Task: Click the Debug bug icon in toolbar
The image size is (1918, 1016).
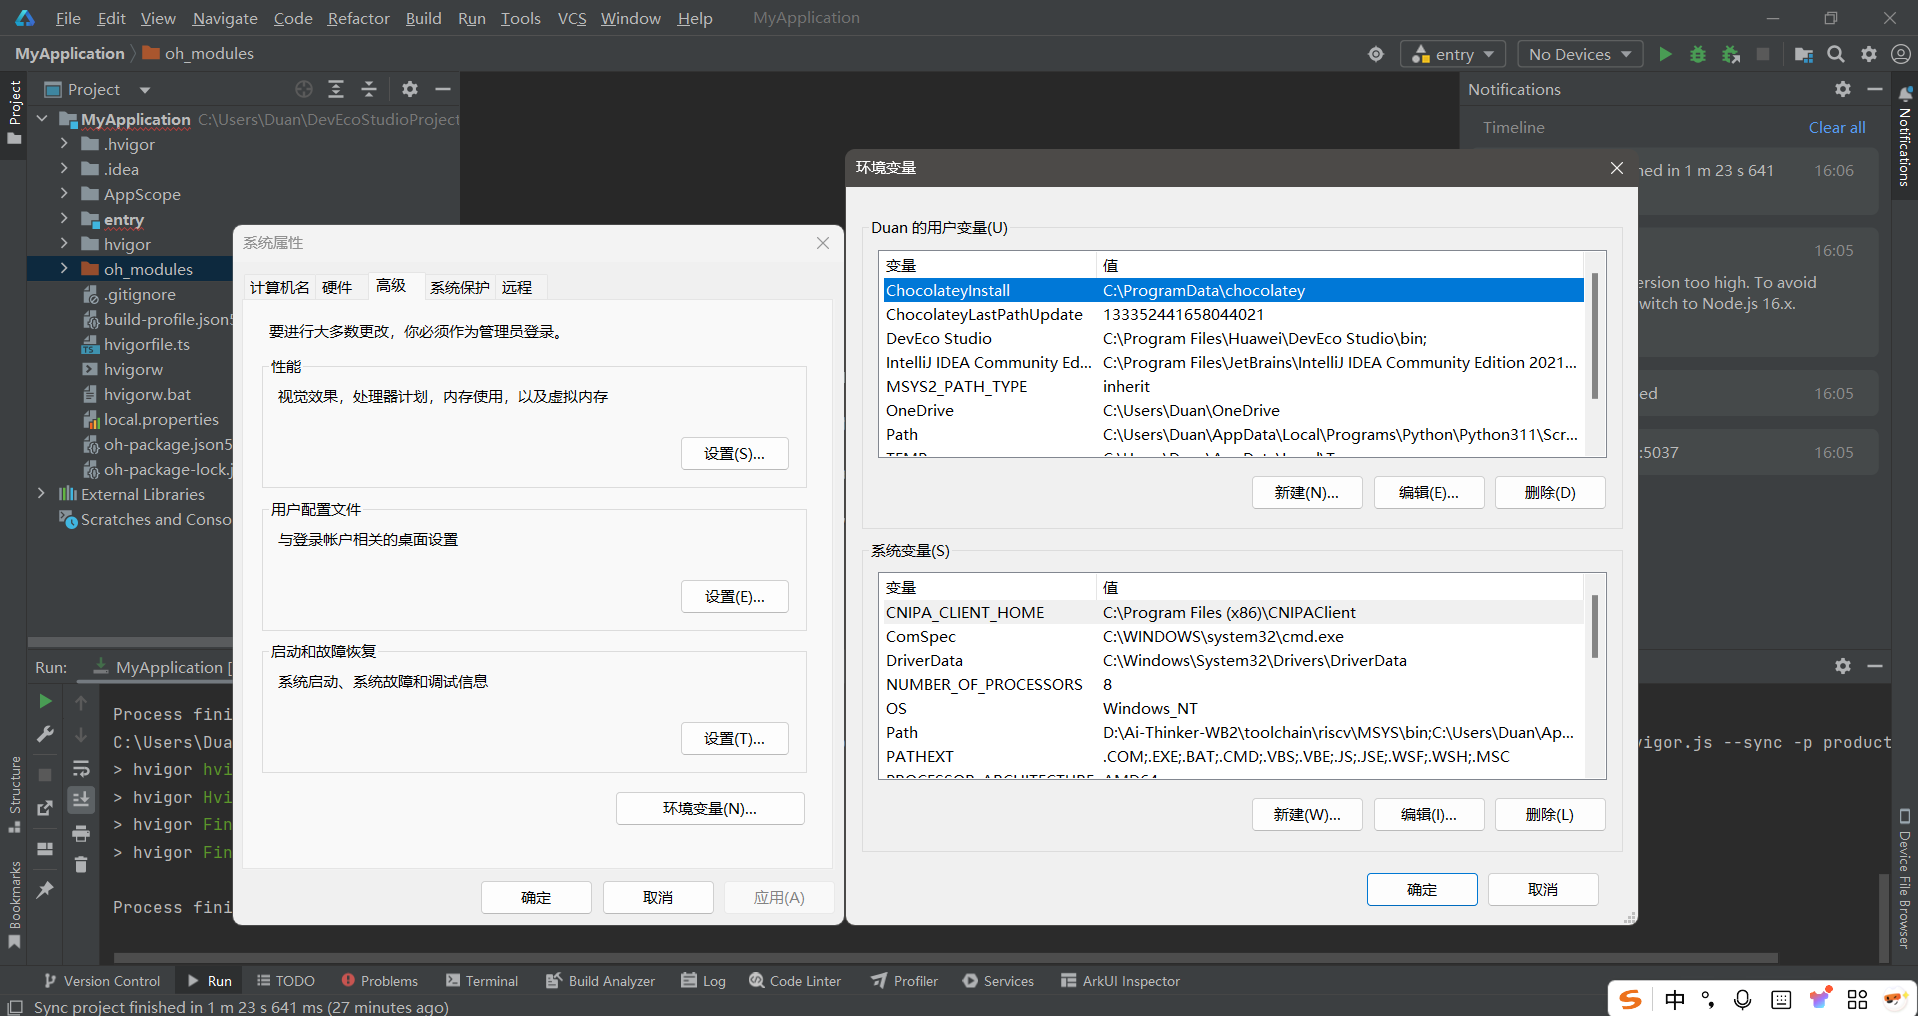Action: coord(1697,54)
